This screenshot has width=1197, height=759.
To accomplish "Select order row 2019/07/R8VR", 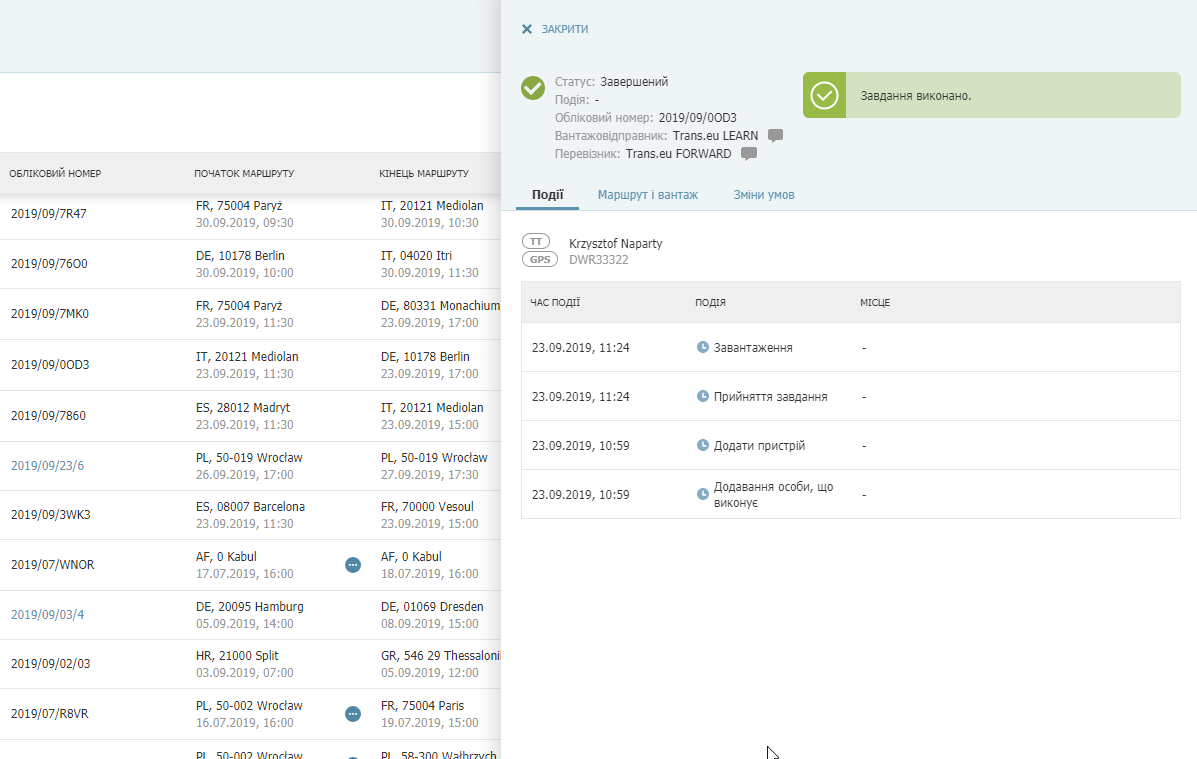I will (250, 714).
